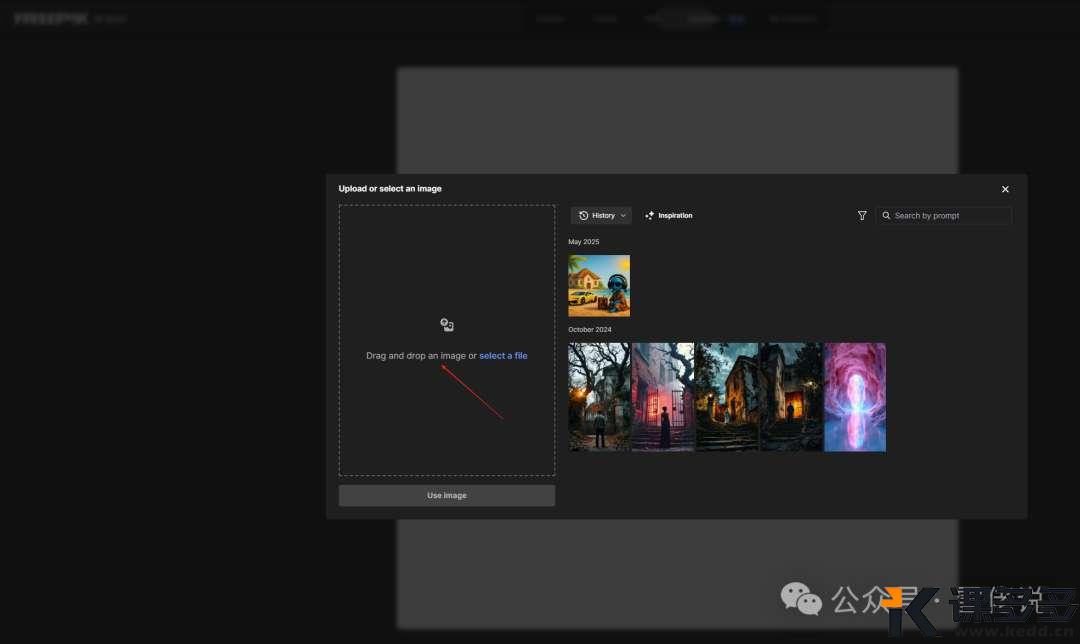Click the sparkle icon beside Inspiration

[x=650, y=216]
